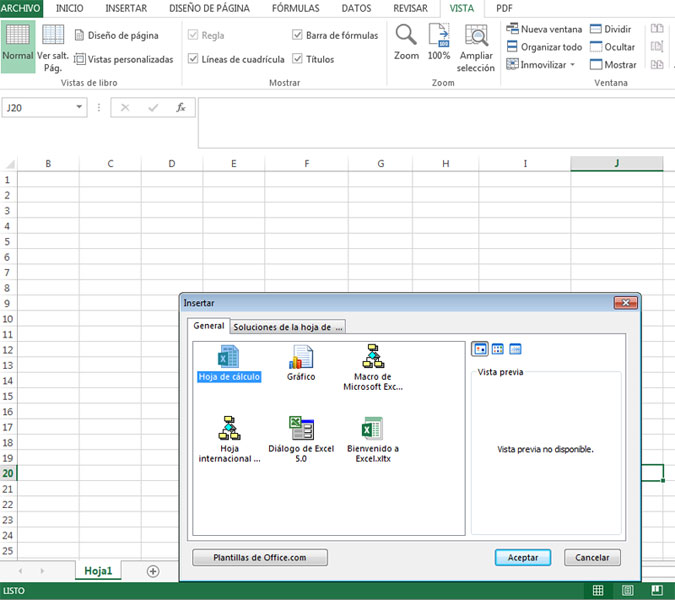Select Macro de Microsoft Excel item

pyautogui.click(x=373, y=368)
